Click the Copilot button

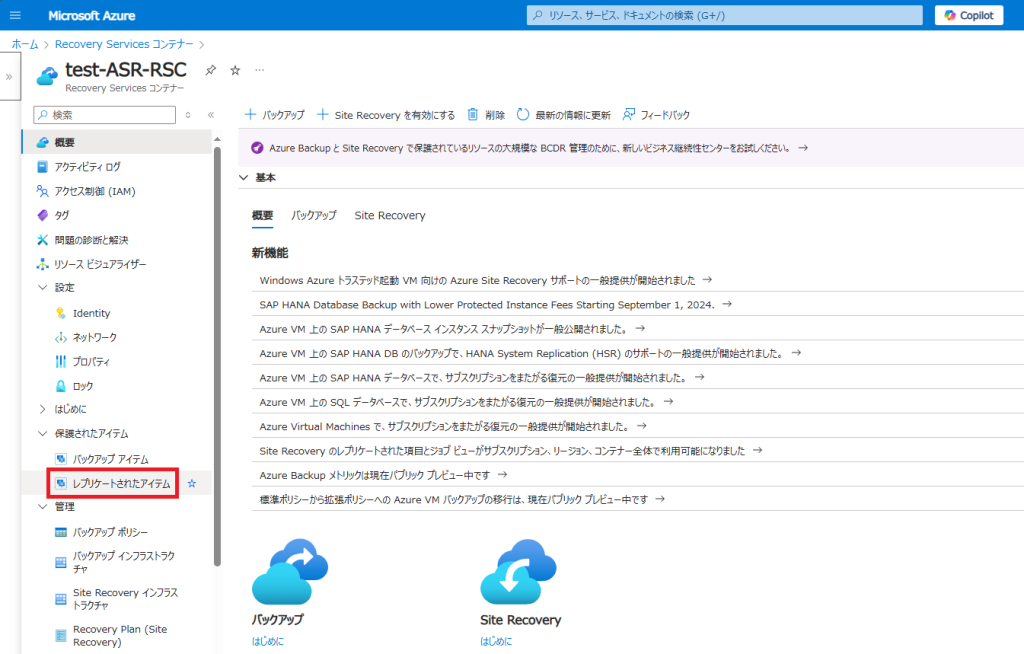[x=968, y=15]
